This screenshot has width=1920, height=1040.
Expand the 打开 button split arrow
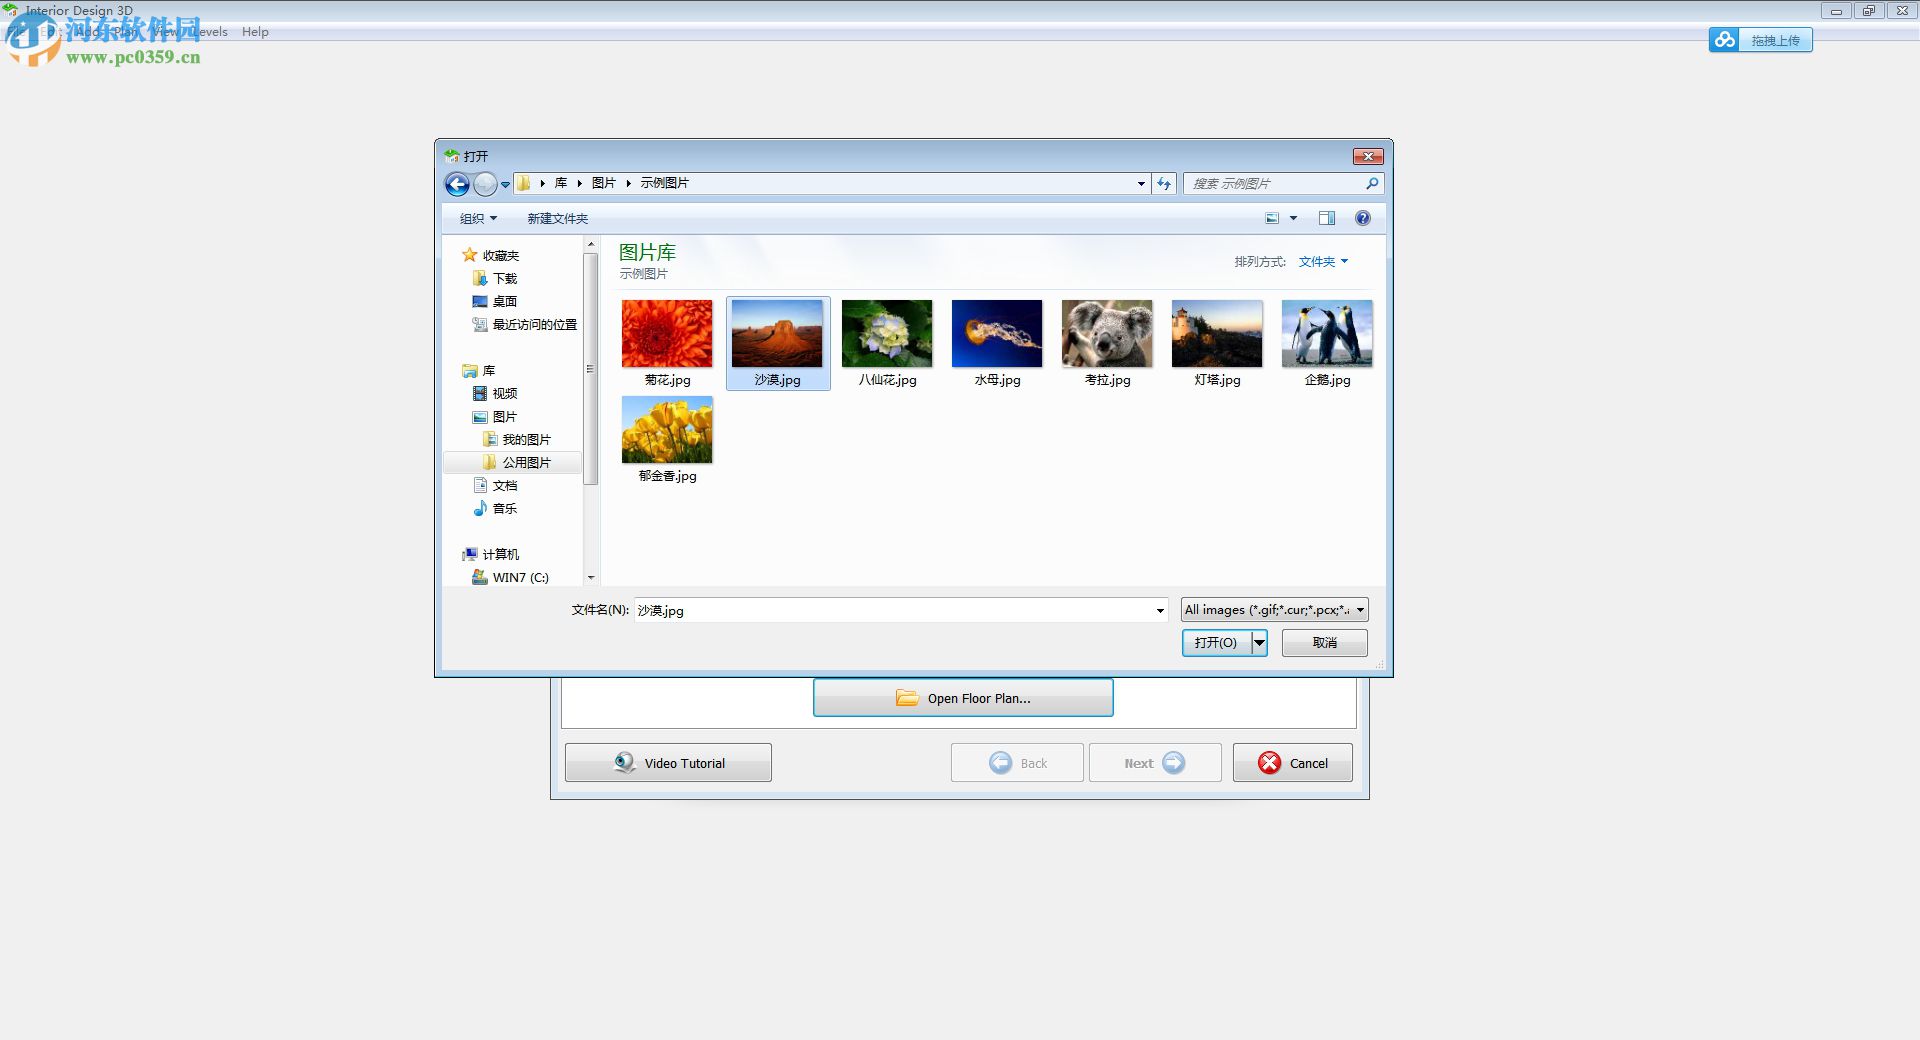click(x=1260, y=643)
